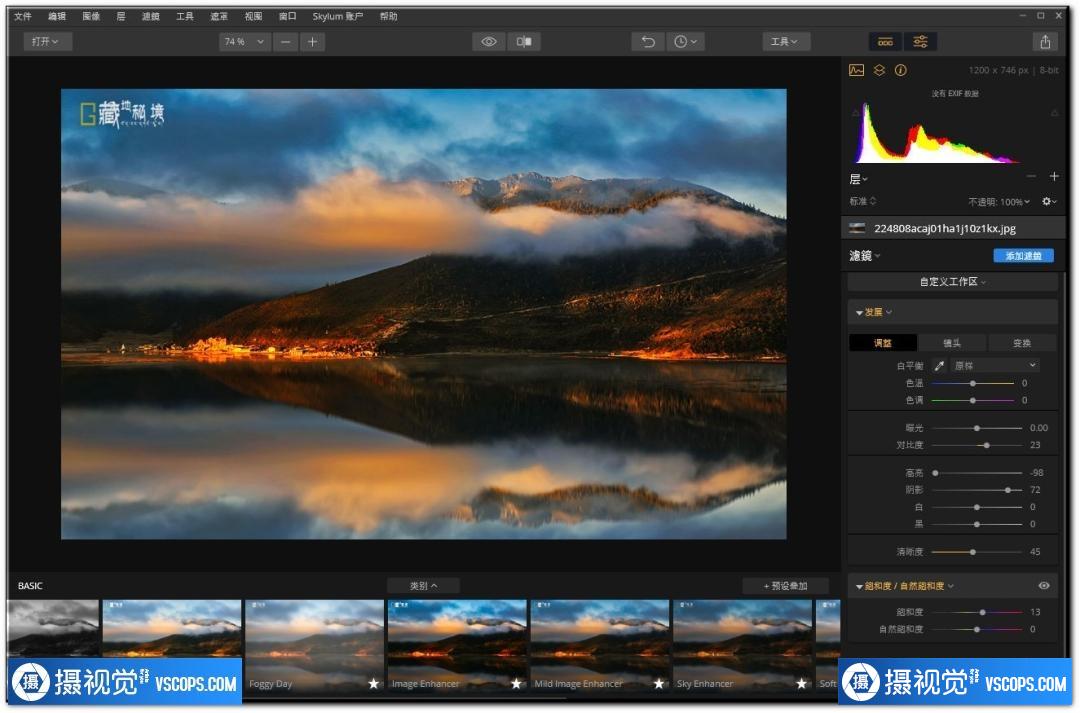
Task: Open the 视图 menu
Action: pos(253,17)
